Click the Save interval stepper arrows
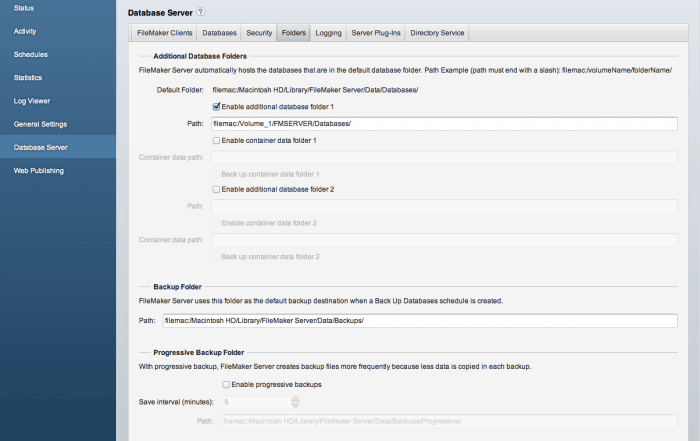 [x=295, y=402]
